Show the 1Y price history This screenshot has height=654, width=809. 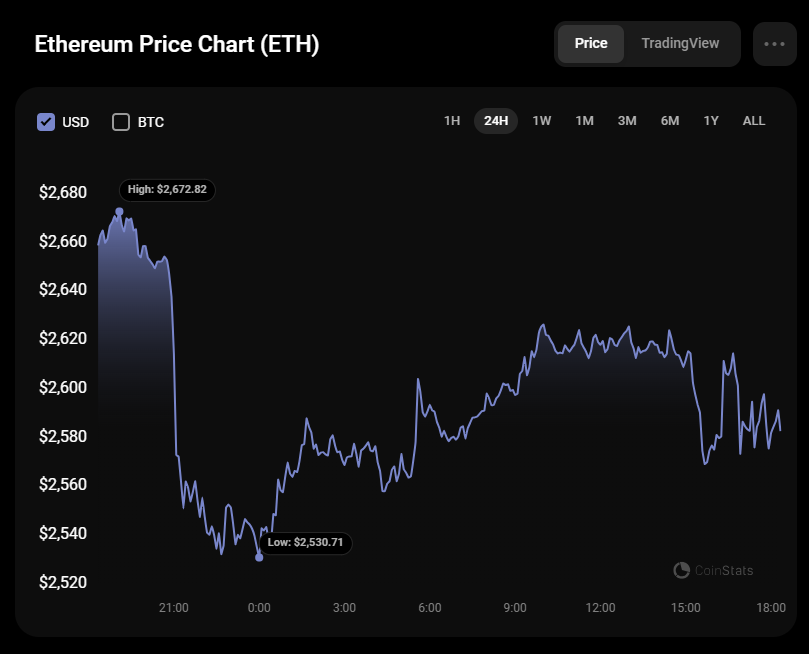click(x=710, y=120)
